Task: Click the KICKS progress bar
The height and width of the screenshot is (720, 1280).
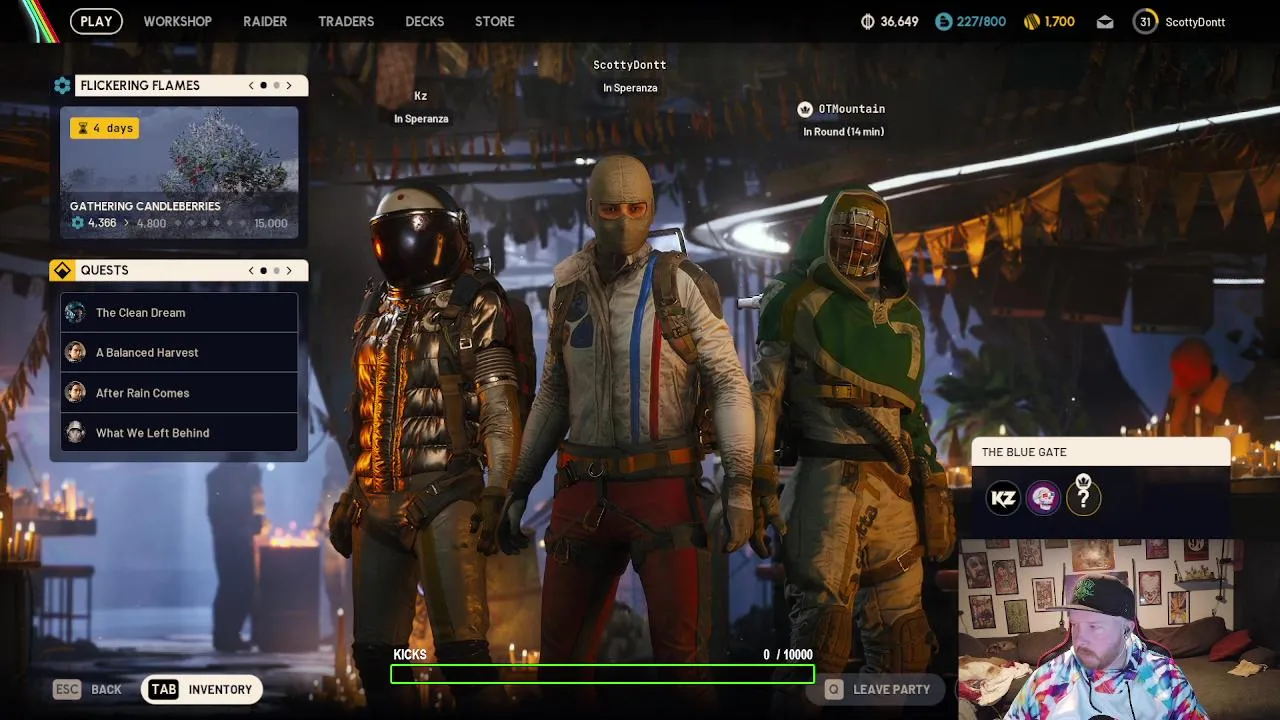Action: coord(602,674)
